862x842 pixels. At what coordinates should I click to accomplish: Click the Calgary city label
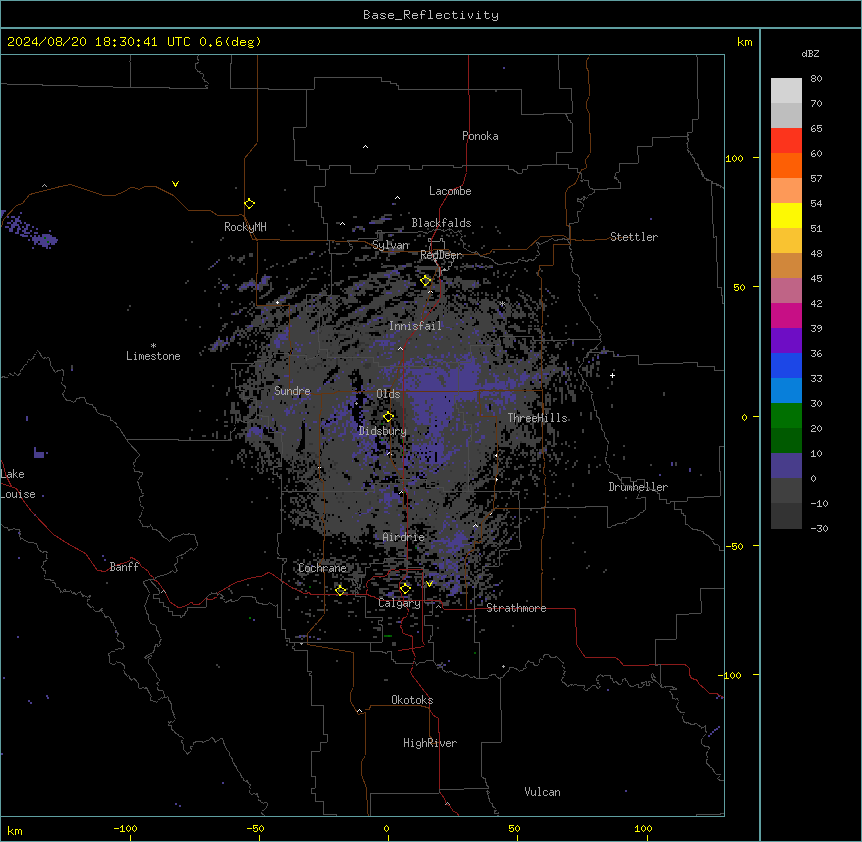(x=400, y=603)
